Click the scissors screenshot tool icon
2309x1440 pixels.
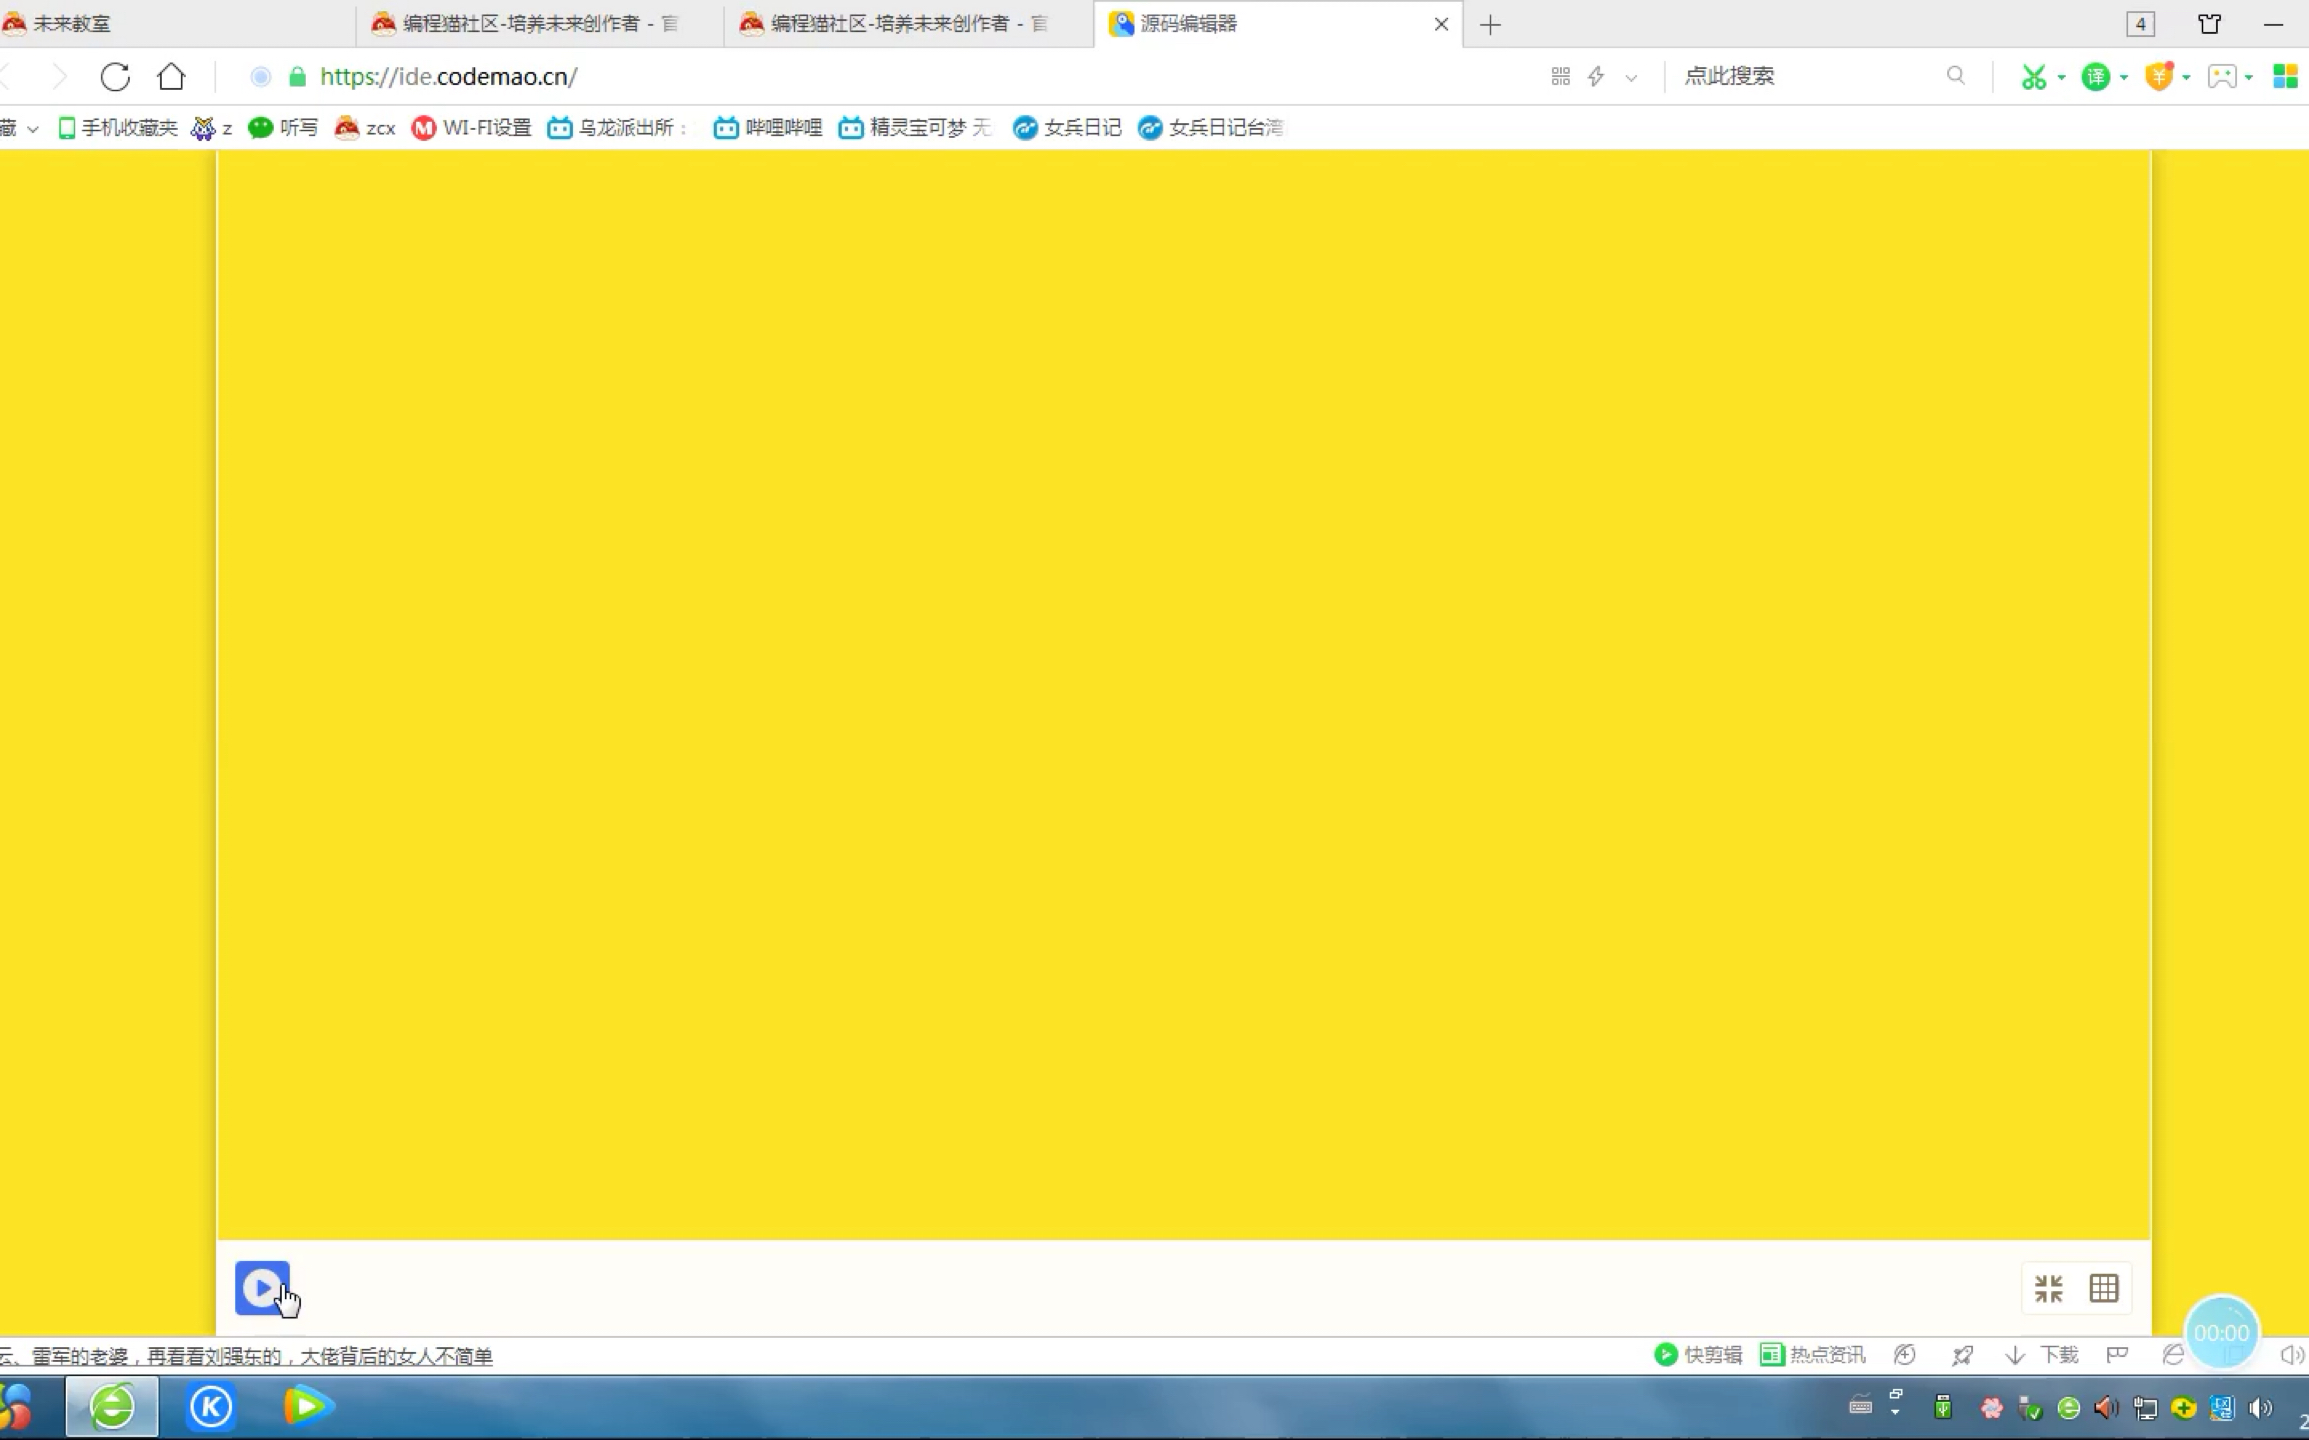[x=2033, y=77]
